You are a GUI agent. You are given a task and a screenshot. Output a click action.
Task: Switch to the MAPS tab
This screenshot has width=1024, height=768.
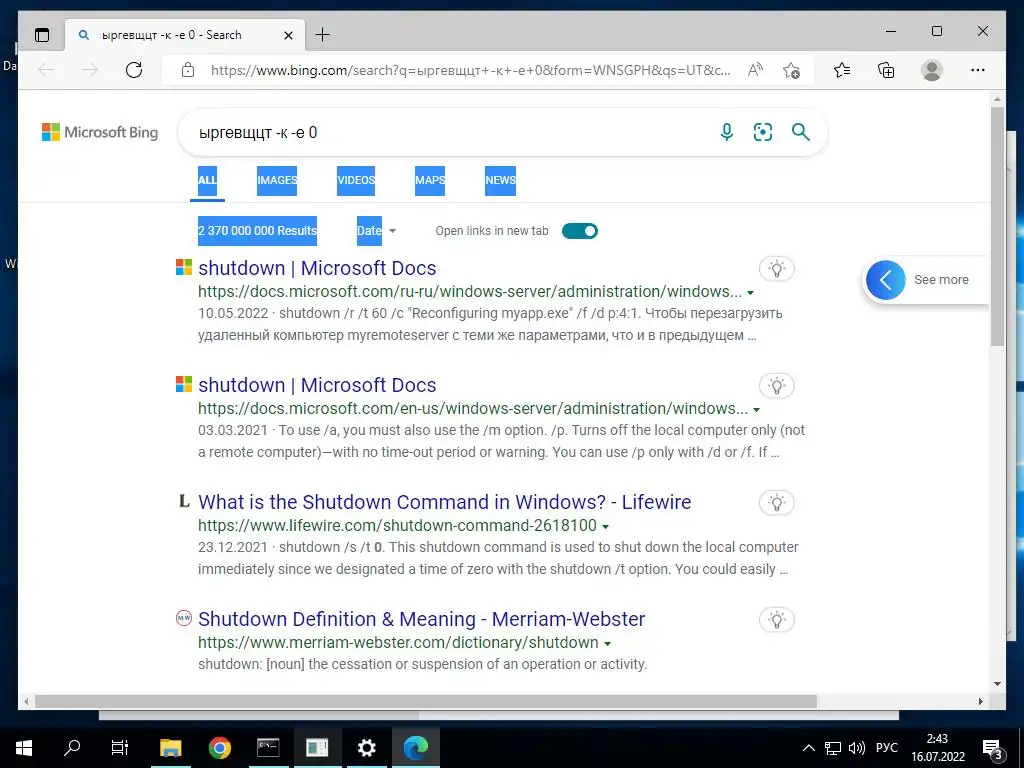(430, 180)
